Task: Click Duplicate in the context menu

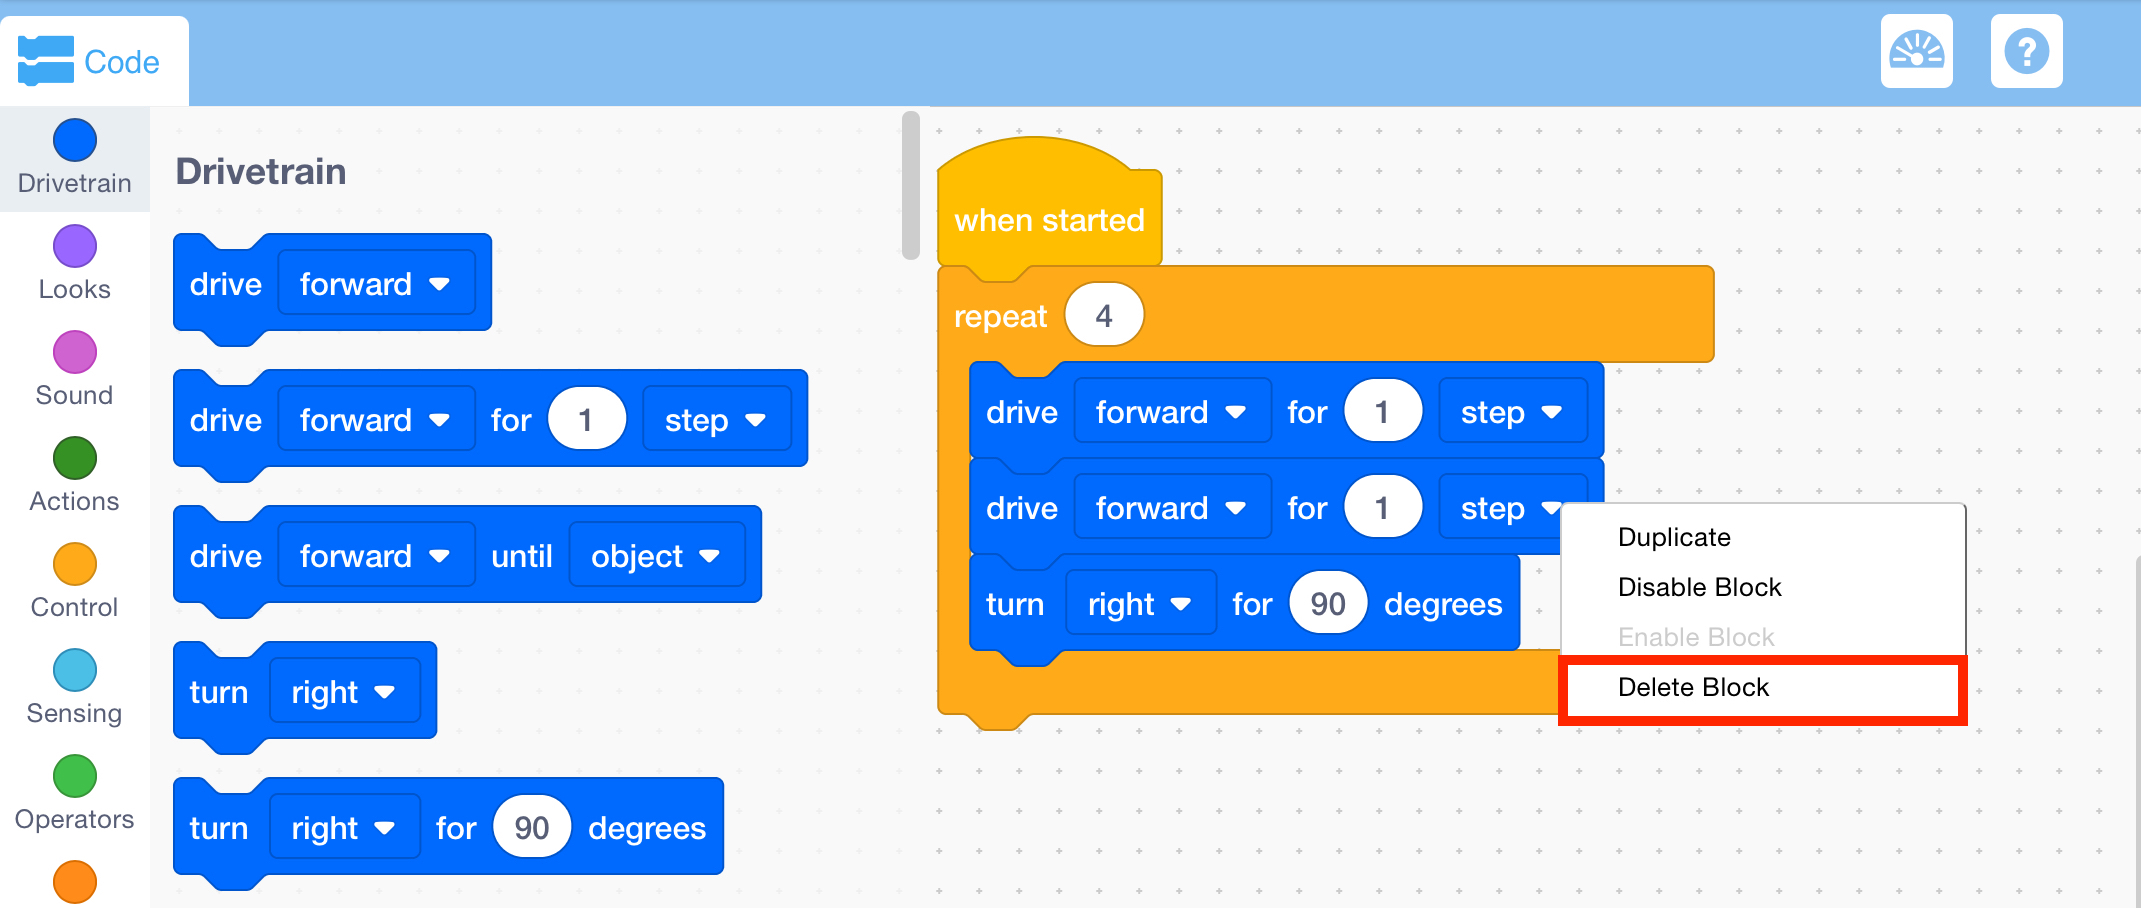Action: [x=1674, y=537]
